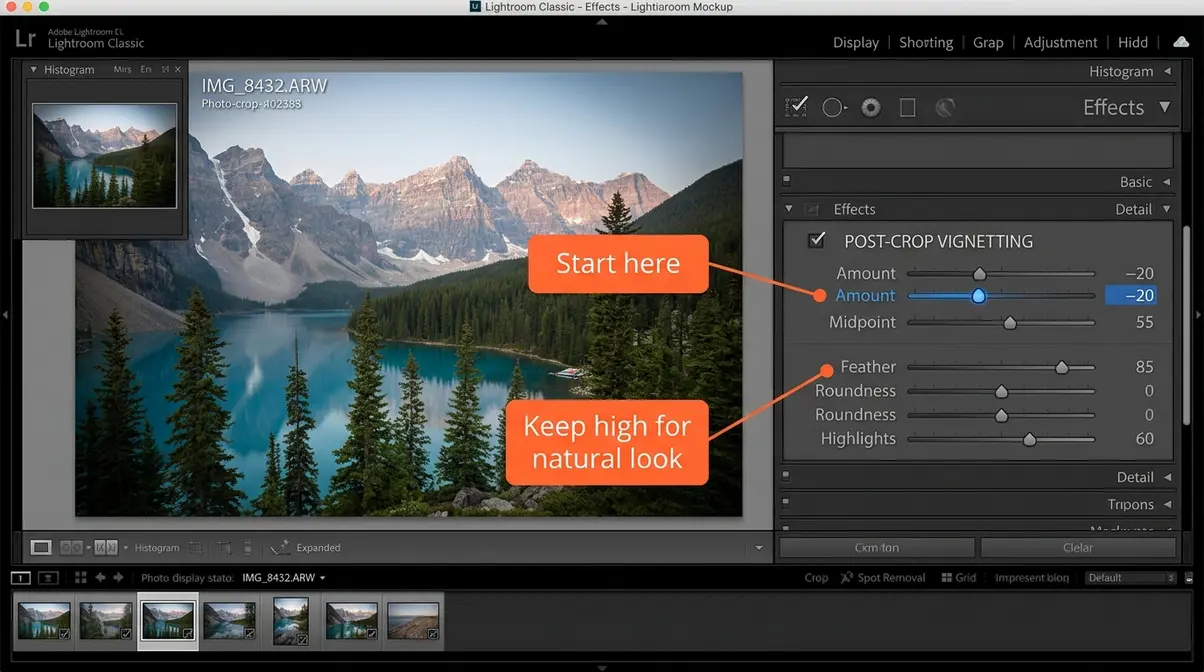Select the crop overlay tool icon in Effects strip
This screenshot has height=672, width=1204.
797,107
